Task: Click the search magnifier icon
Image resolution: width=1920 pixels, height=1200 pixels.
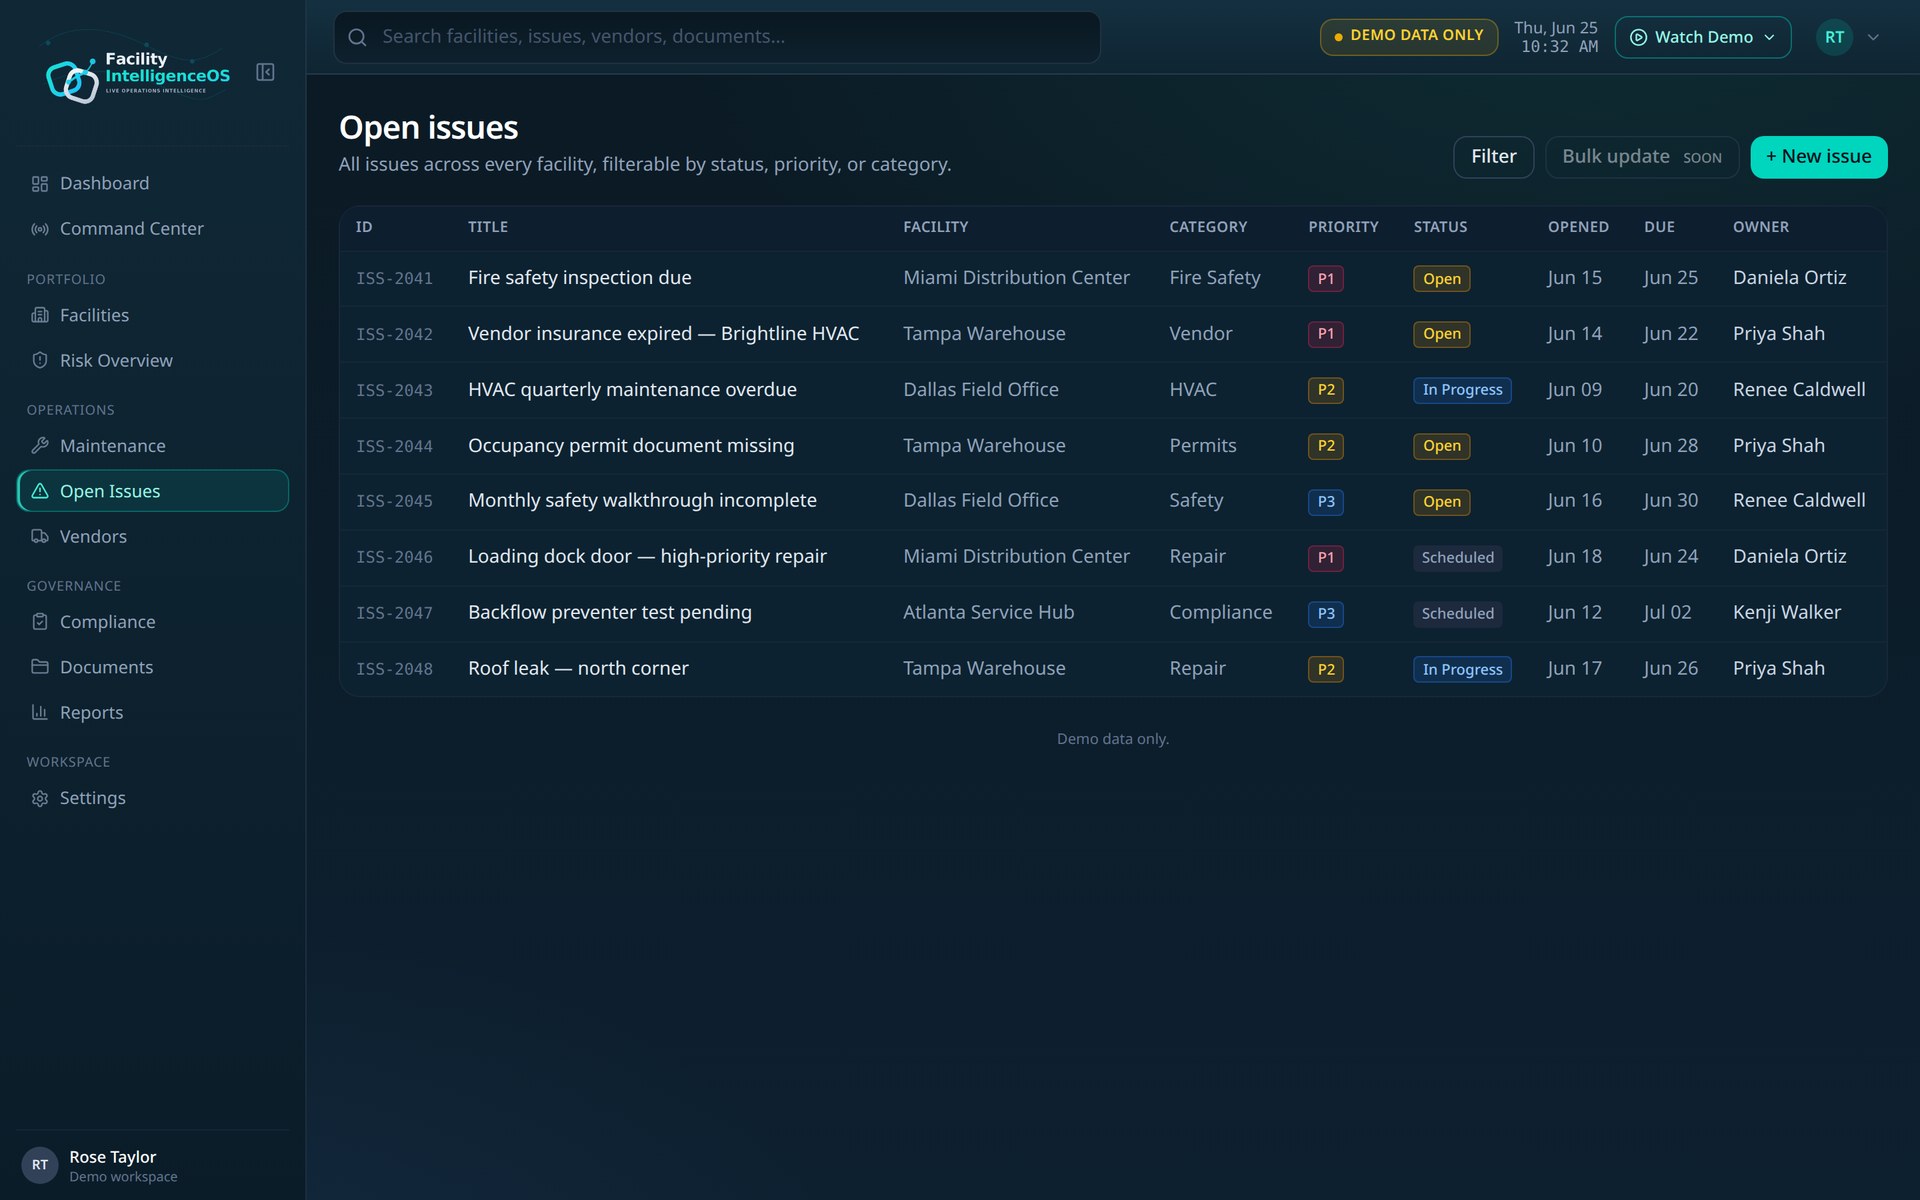Action: tap(357, 37)
